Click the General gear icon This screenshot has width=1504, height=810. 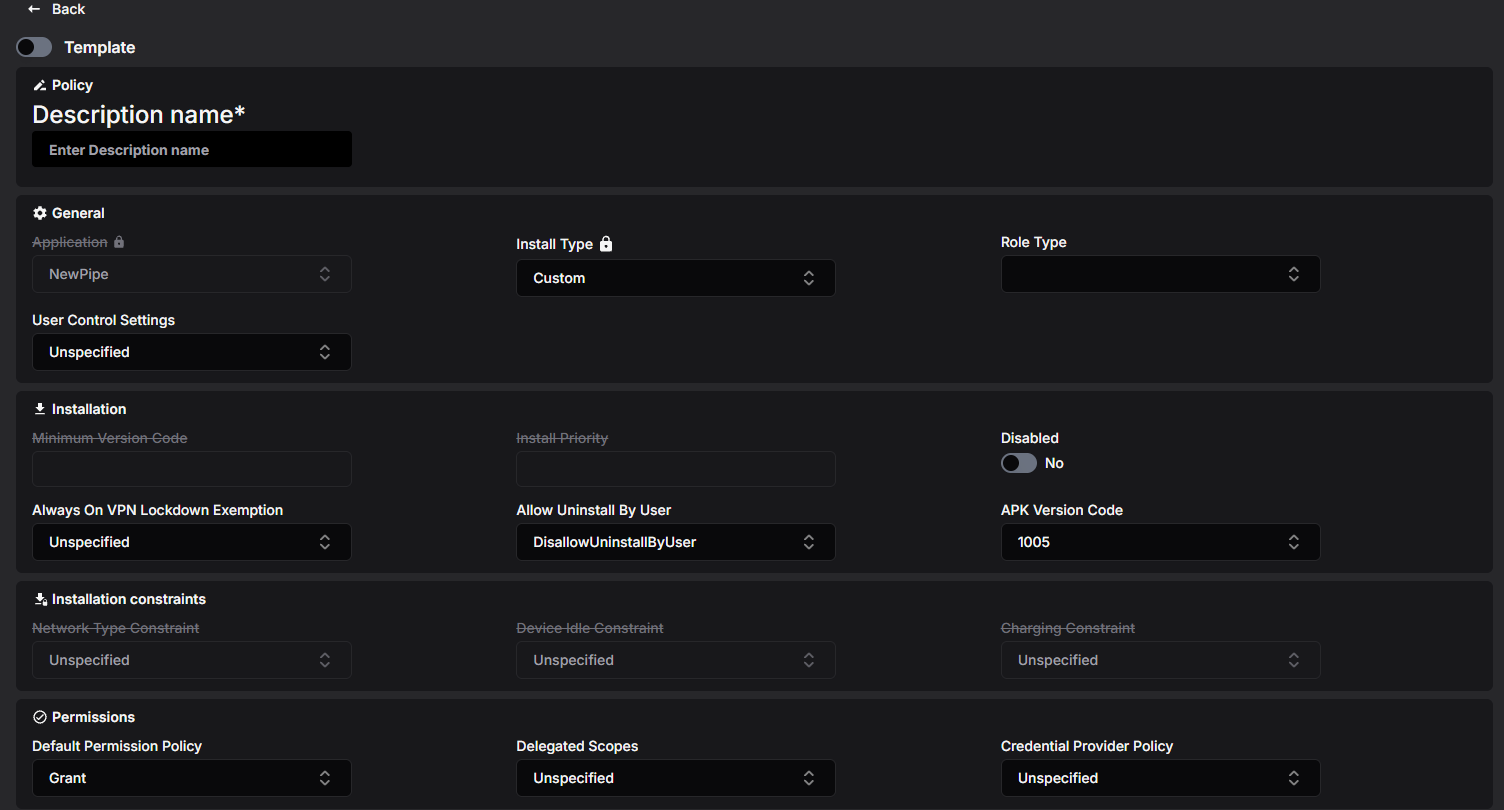point(40,213)
